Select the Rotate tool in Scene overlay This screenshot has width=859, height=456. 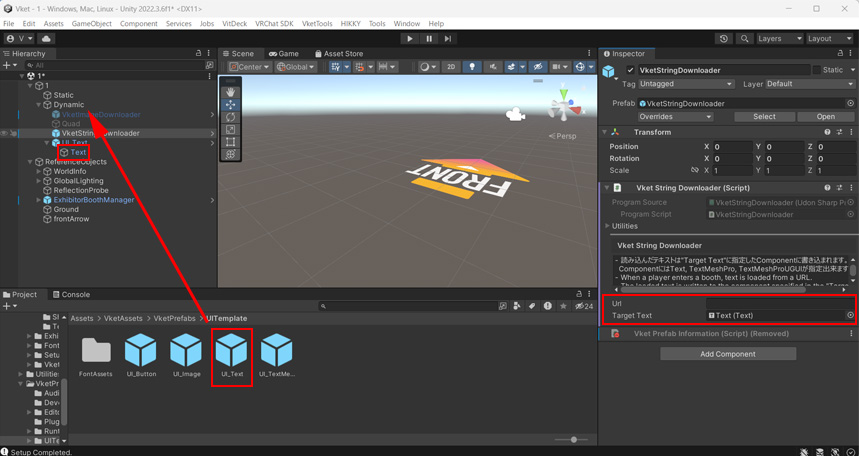tap(232, 117)
